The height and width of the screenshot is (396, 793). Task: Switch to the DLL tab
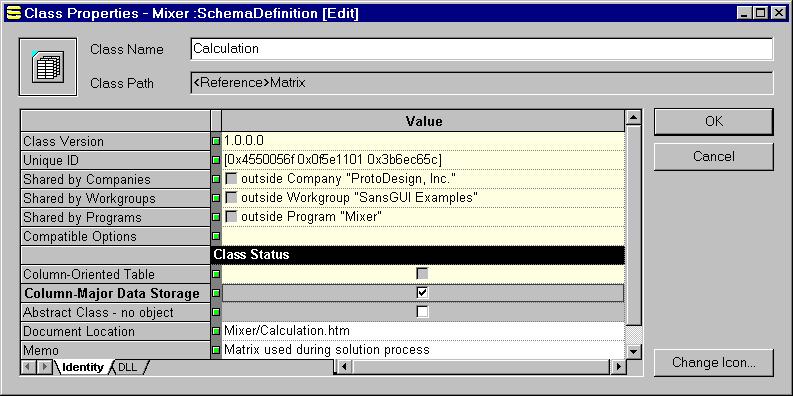click(128, 367)
